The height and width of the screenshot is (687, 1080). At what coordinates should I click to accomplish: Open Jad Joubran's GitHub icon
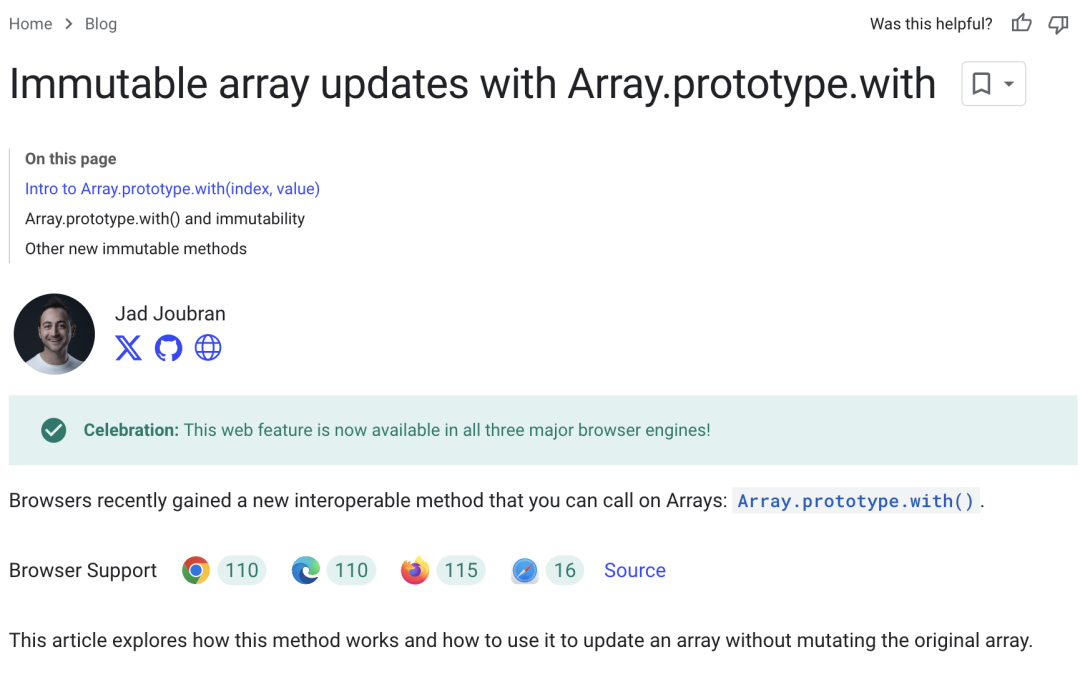point(168,348)
